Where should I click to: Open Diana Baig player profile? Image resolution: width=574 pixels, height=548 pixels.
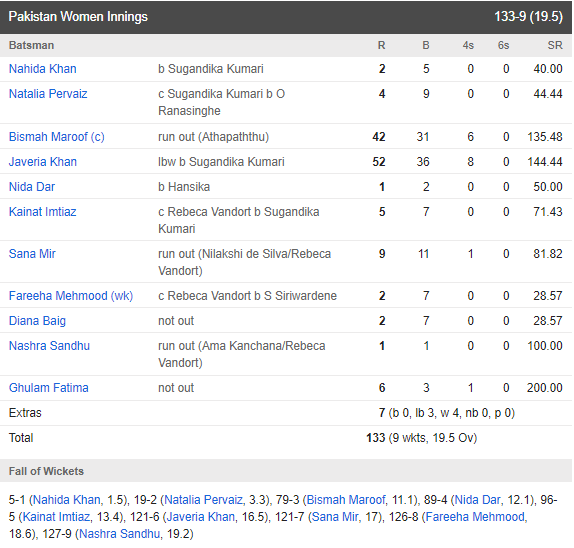(37, 321)
